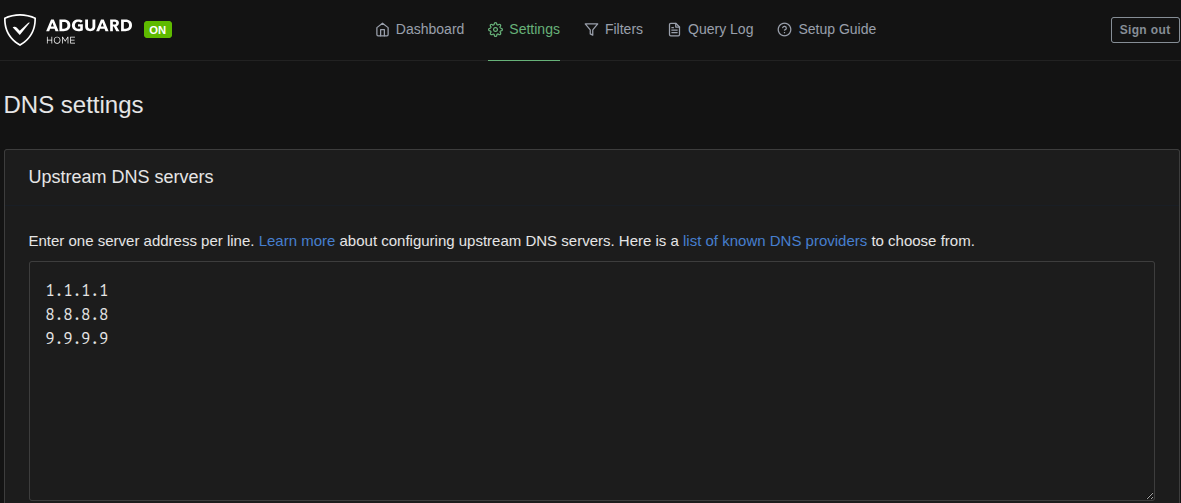1181x503 pixels.
Task: Click the house icon beside Dashboard
Action: 382,30
